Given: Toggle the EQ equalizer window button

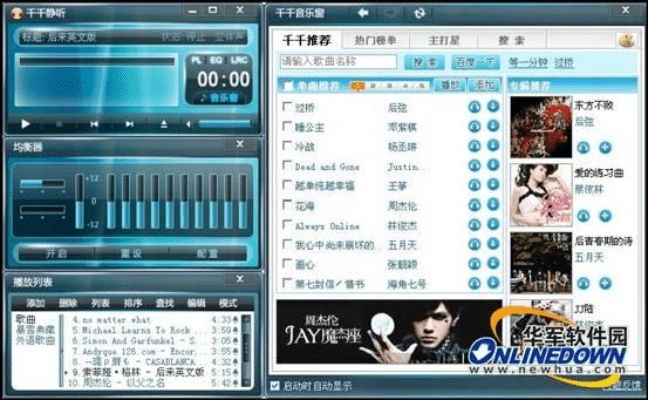Looking at the screenshot, I should tap(218, 61).
